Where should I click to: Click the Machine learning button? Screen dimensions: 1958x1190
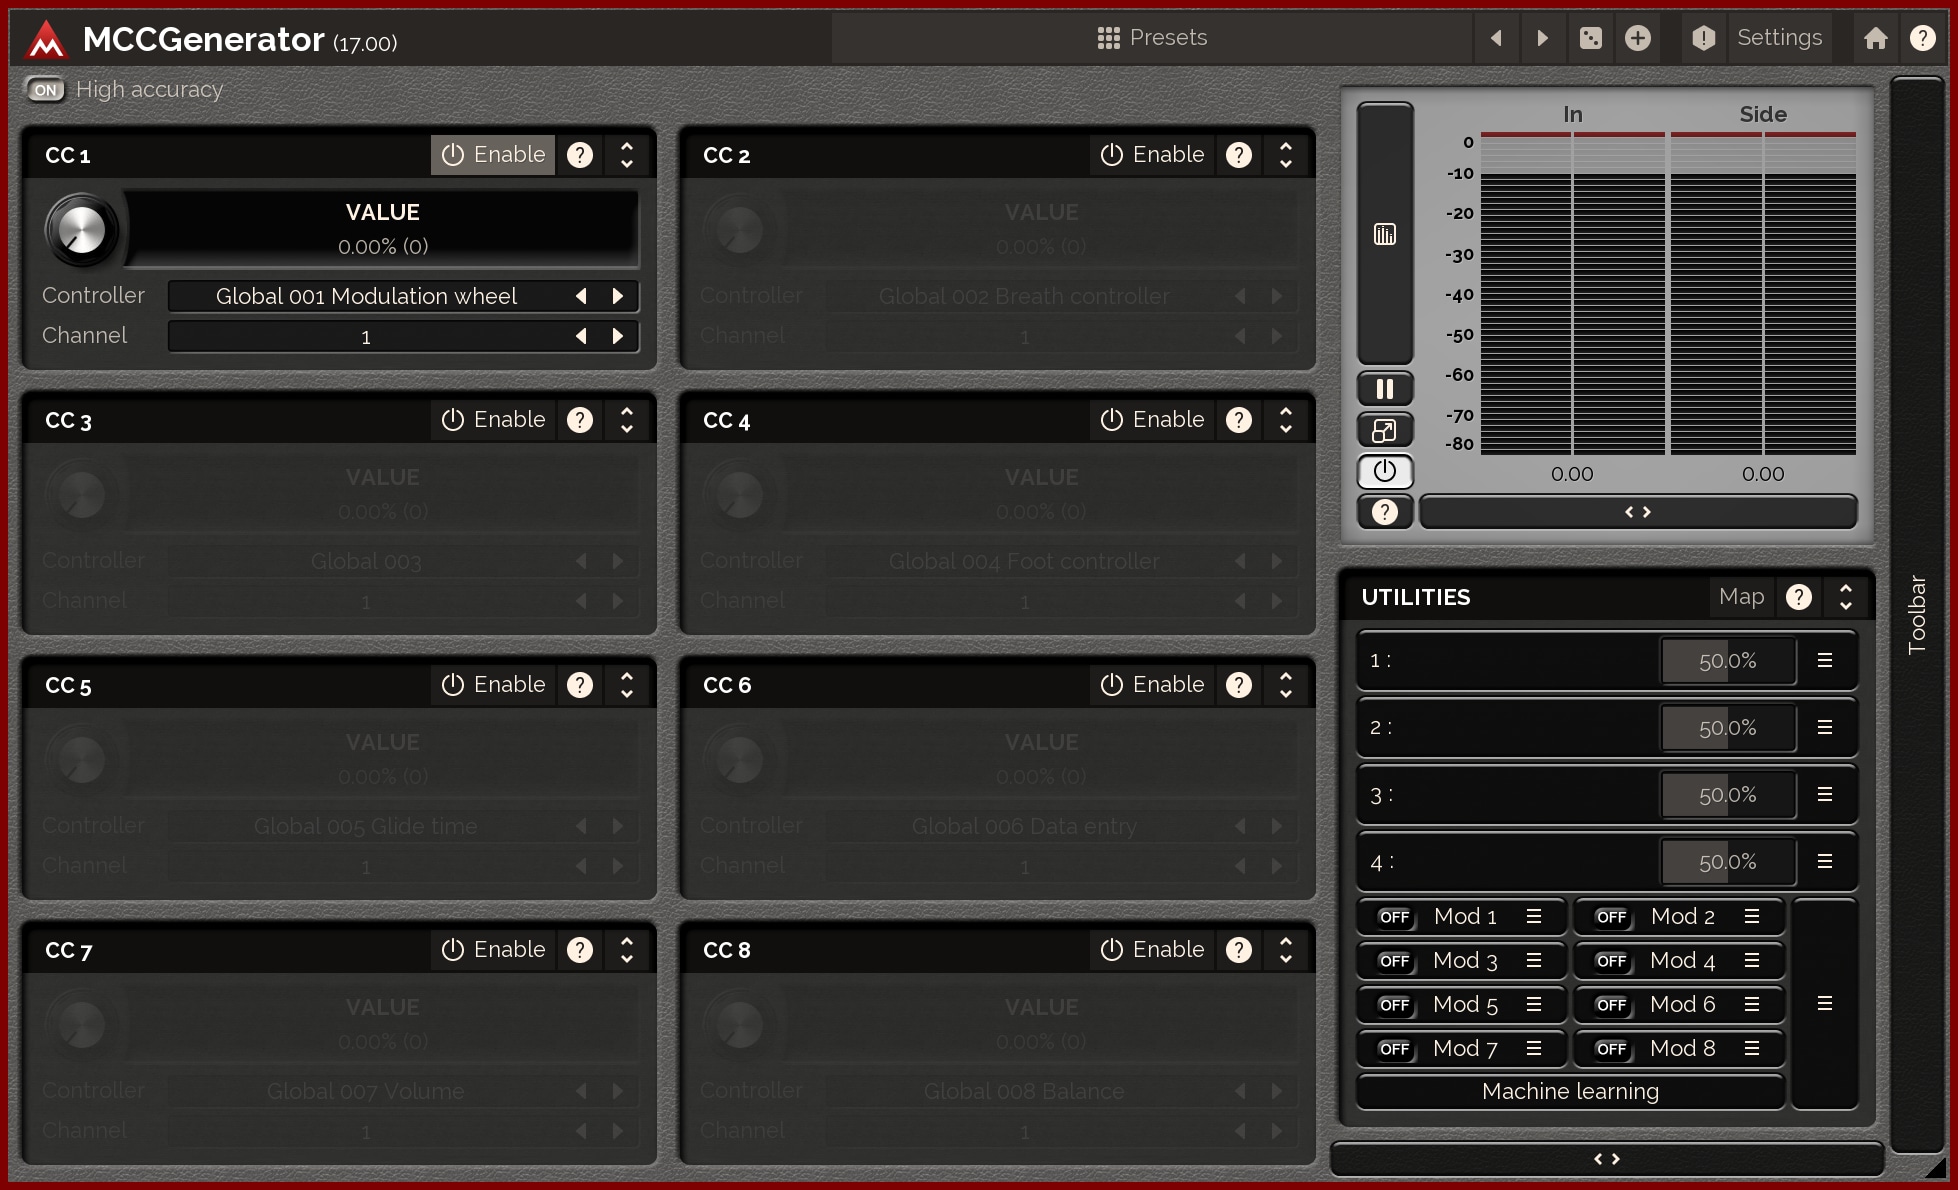1570,1091
